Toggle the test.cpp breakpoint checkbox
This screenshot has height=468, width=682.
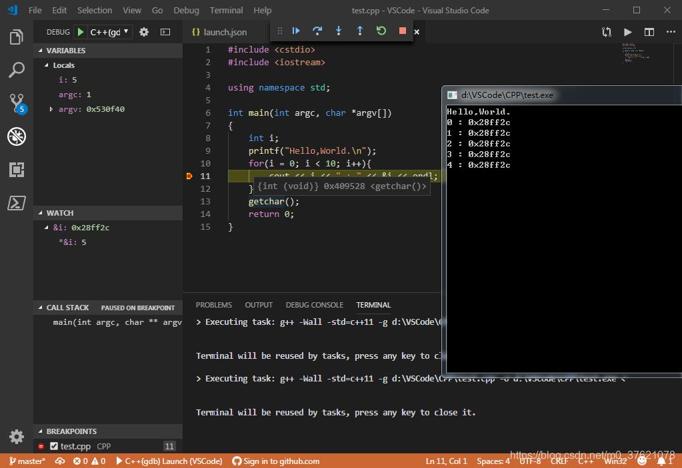(54, 446)
